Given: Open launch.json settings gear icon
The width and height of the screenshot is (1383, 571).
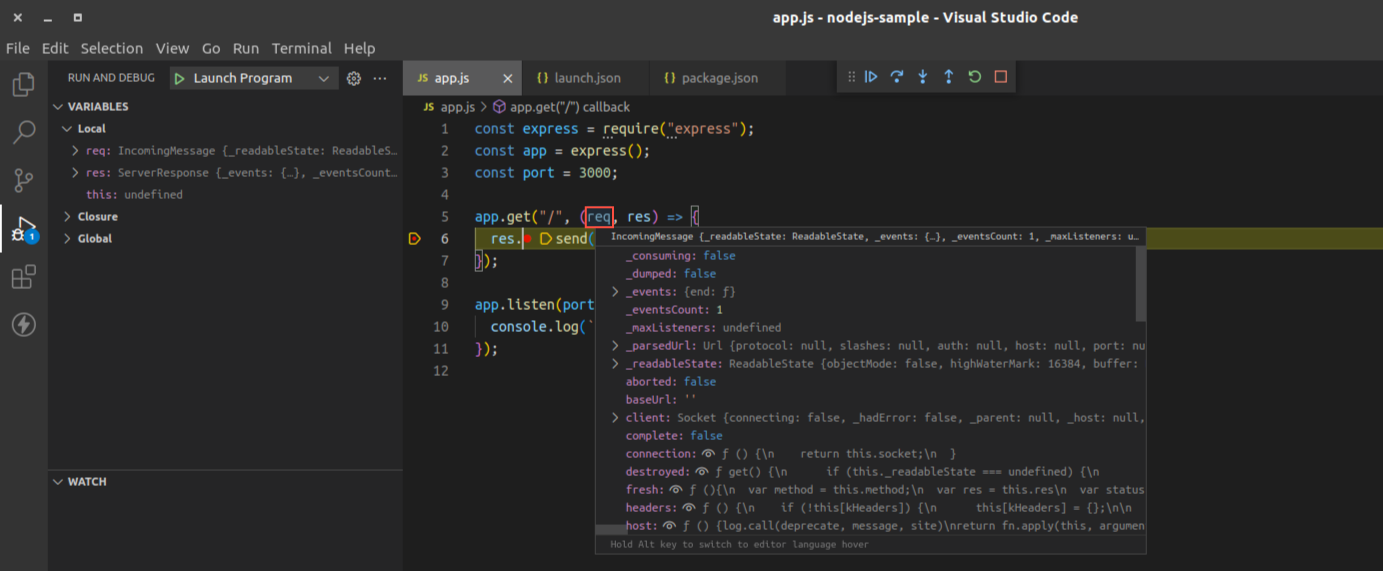Looking at the screenshot, I should [x=353, y=78].
